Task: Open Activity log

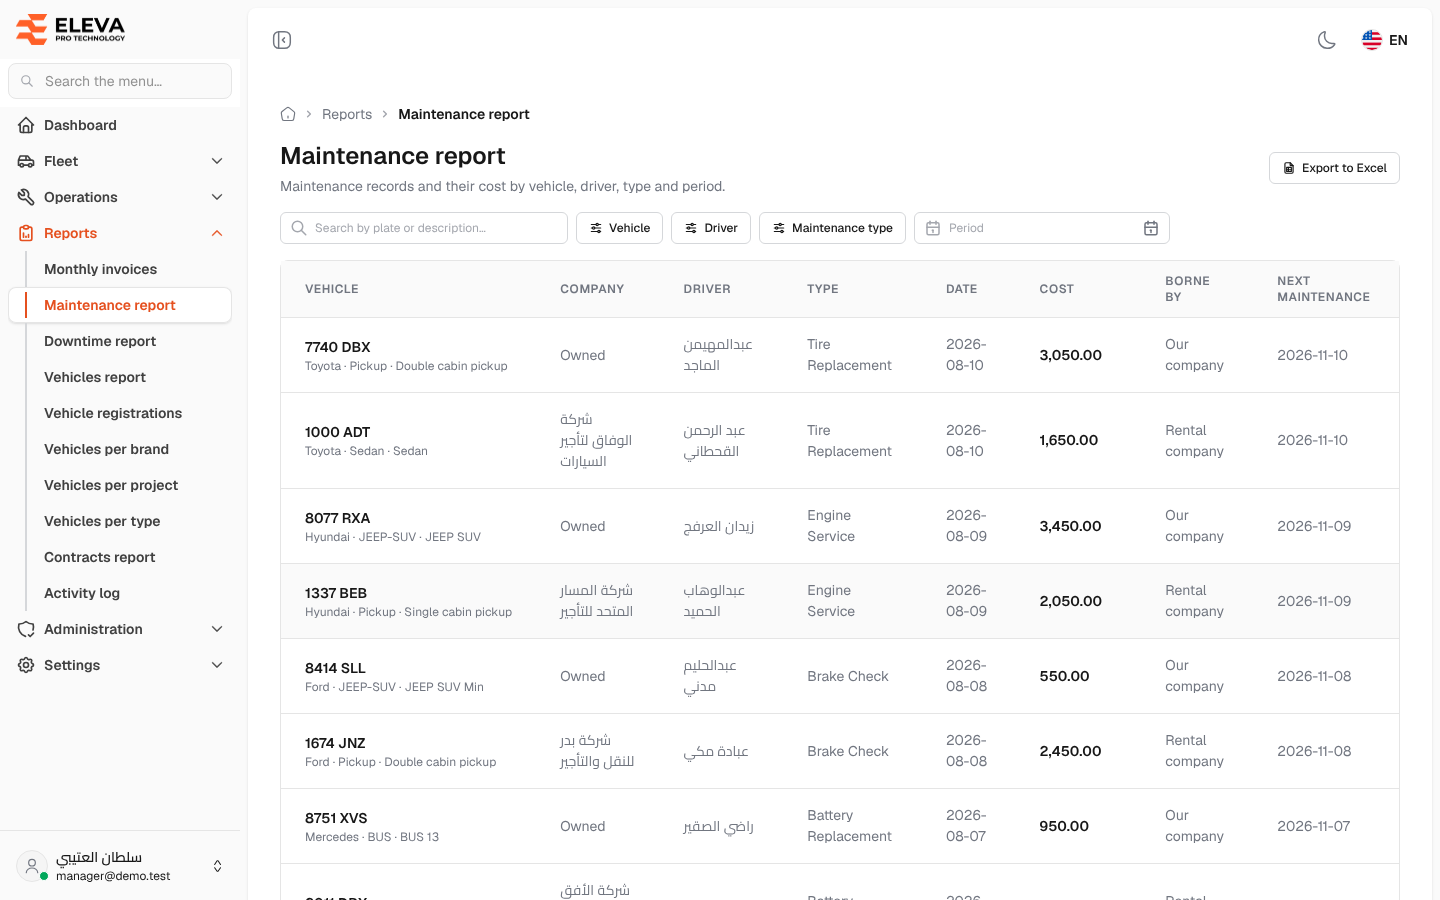Action: 82,593
